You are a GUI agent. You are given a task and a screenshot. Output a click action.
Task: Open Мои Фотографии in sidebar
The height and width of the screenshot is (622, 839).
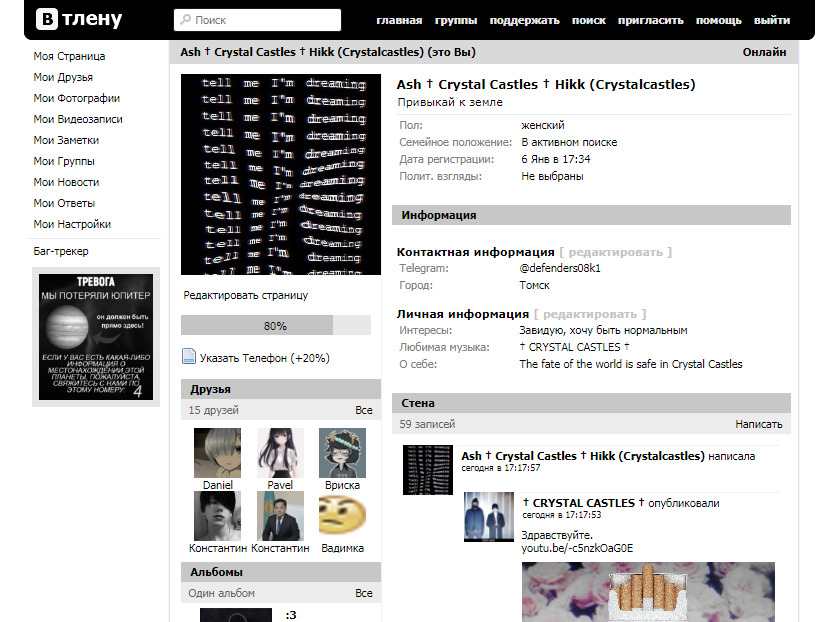click(77, 98)
